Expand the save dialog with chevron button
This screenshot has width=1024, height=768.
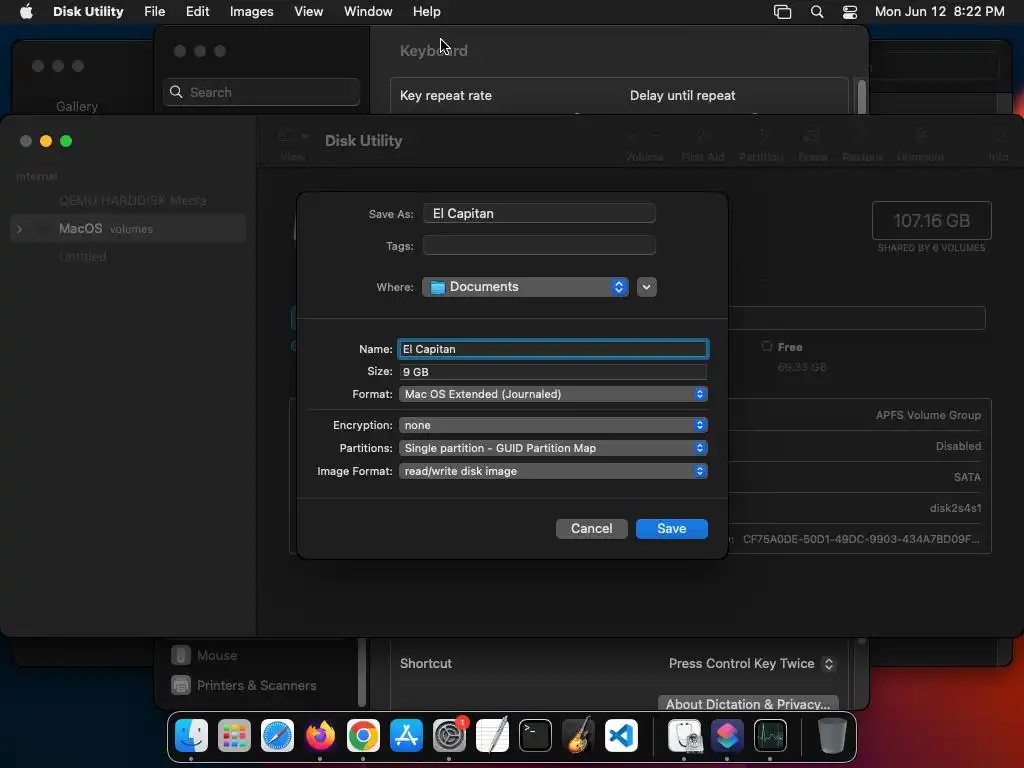click(x=647, y=287)
